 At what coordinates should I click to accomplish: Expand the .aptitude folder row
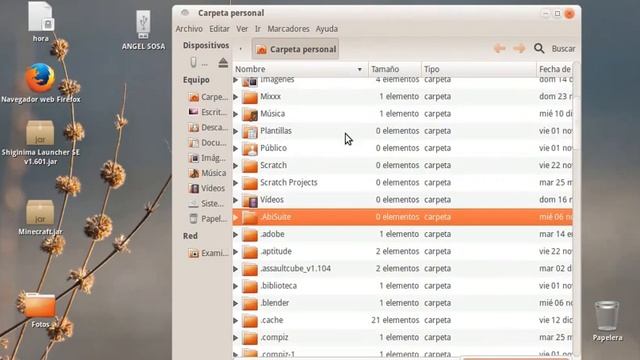(x=236, y=252)
